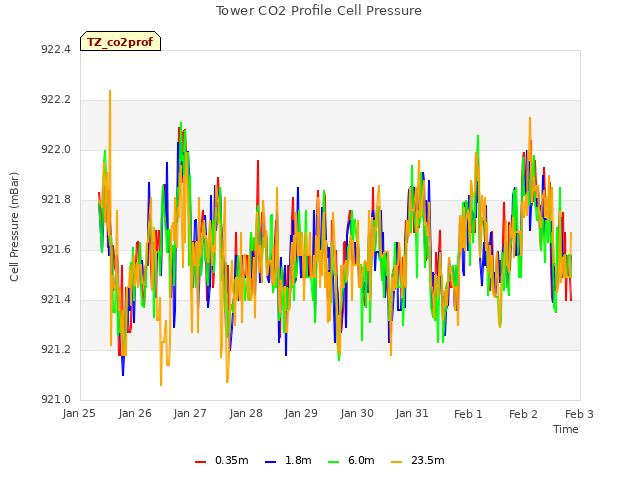
Task: Click the TZ_co2prof annotation label
Action: pos(120,41)
